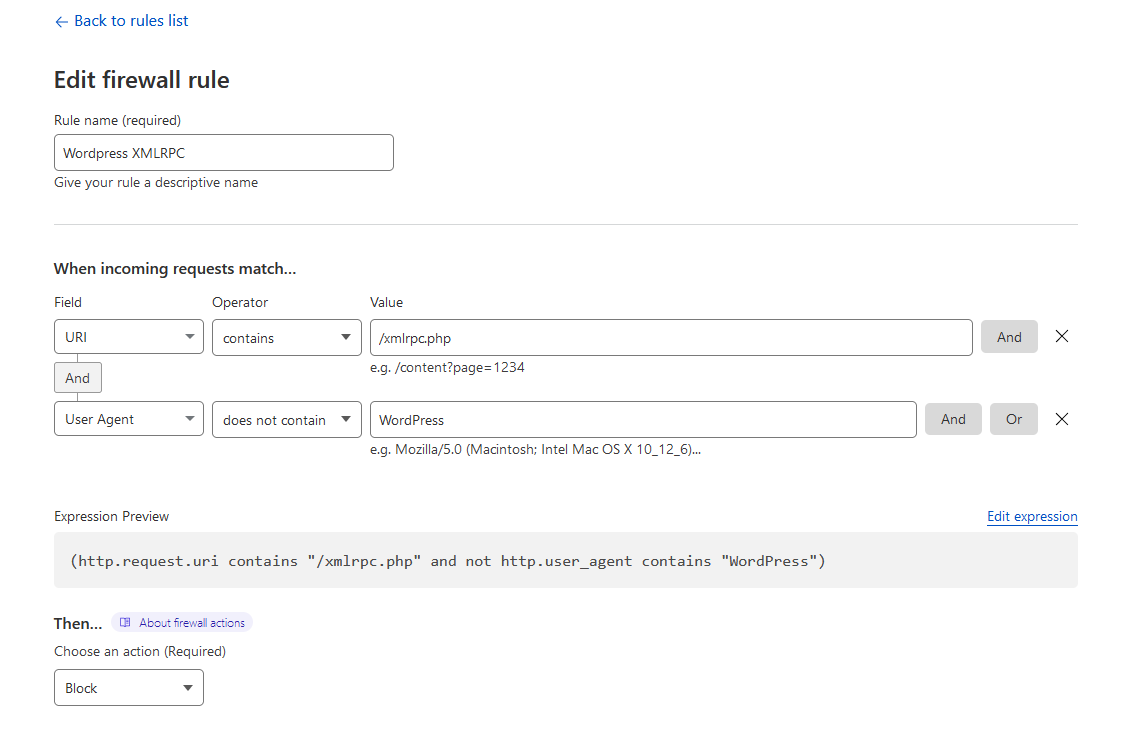Image resolution: width=1144 pixels, height=734 pixels.
Task: Go back to rules list link
Action: pyautogui.click(x=121, y=21)
